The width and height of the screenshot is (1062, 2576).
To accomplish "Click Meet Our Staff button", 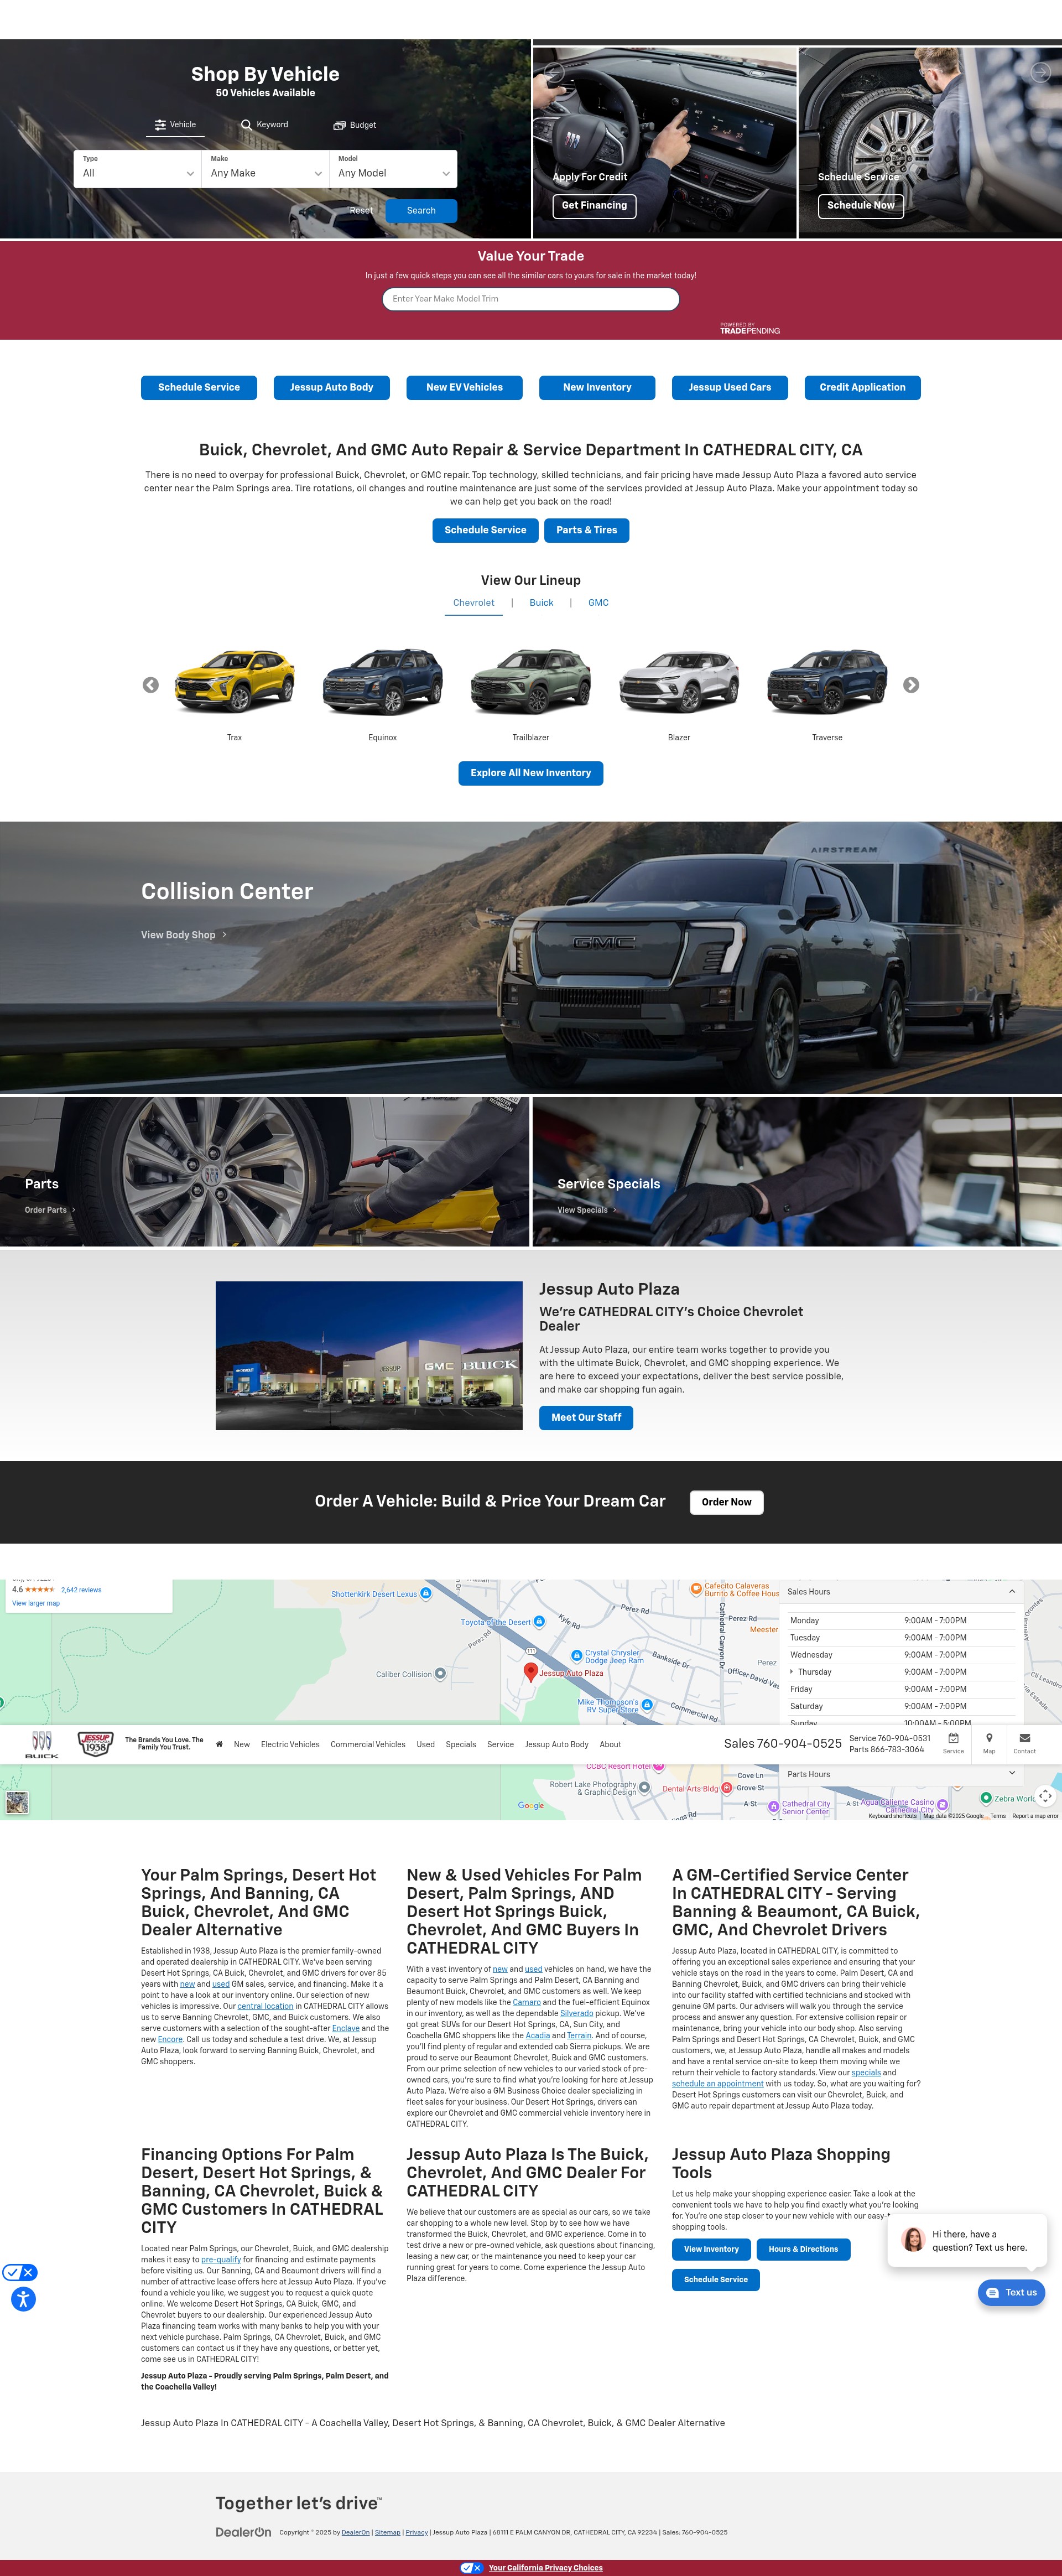I will click(586, 1418).
